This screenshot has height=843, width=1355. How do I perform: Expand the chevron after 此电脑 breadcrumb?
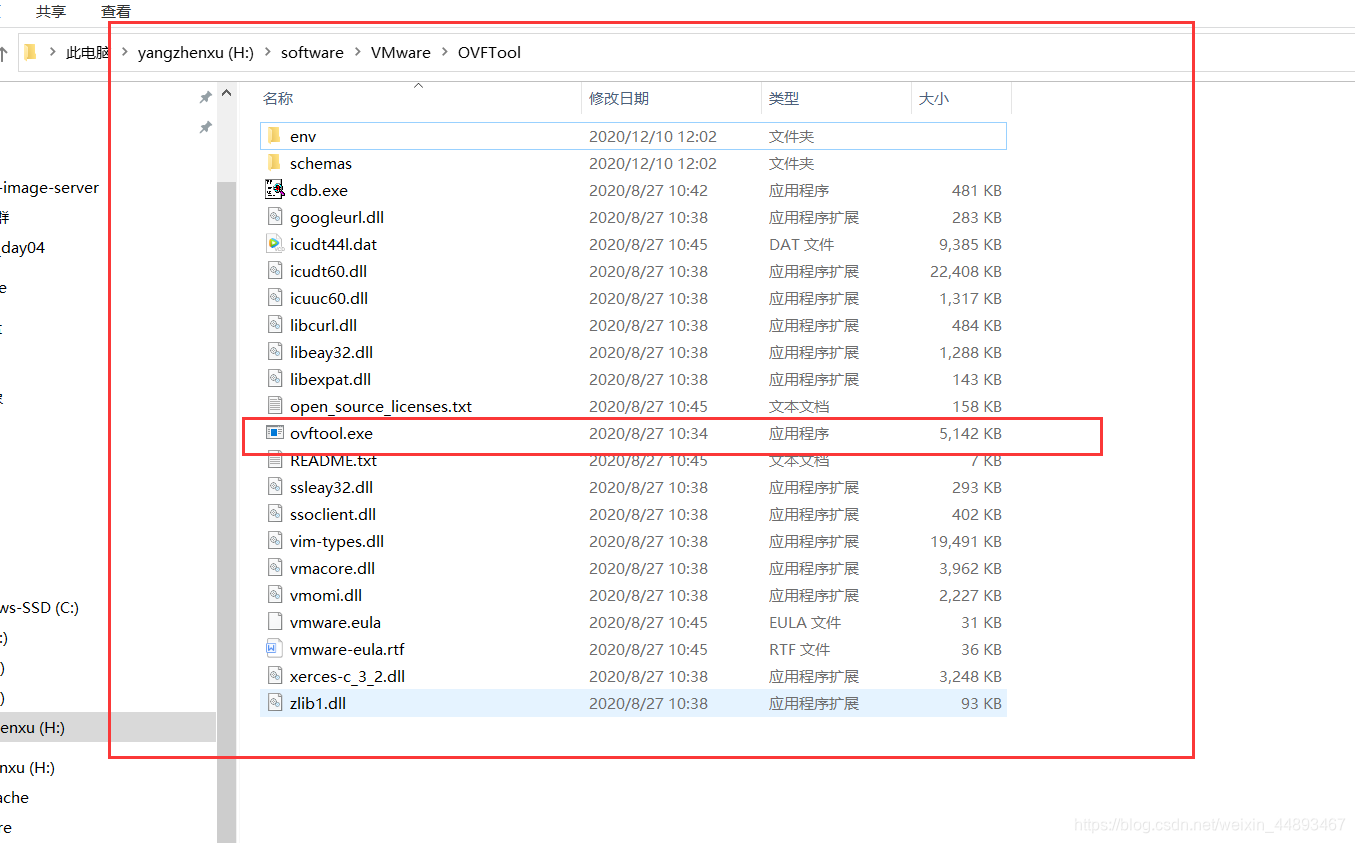click(125, 52)
